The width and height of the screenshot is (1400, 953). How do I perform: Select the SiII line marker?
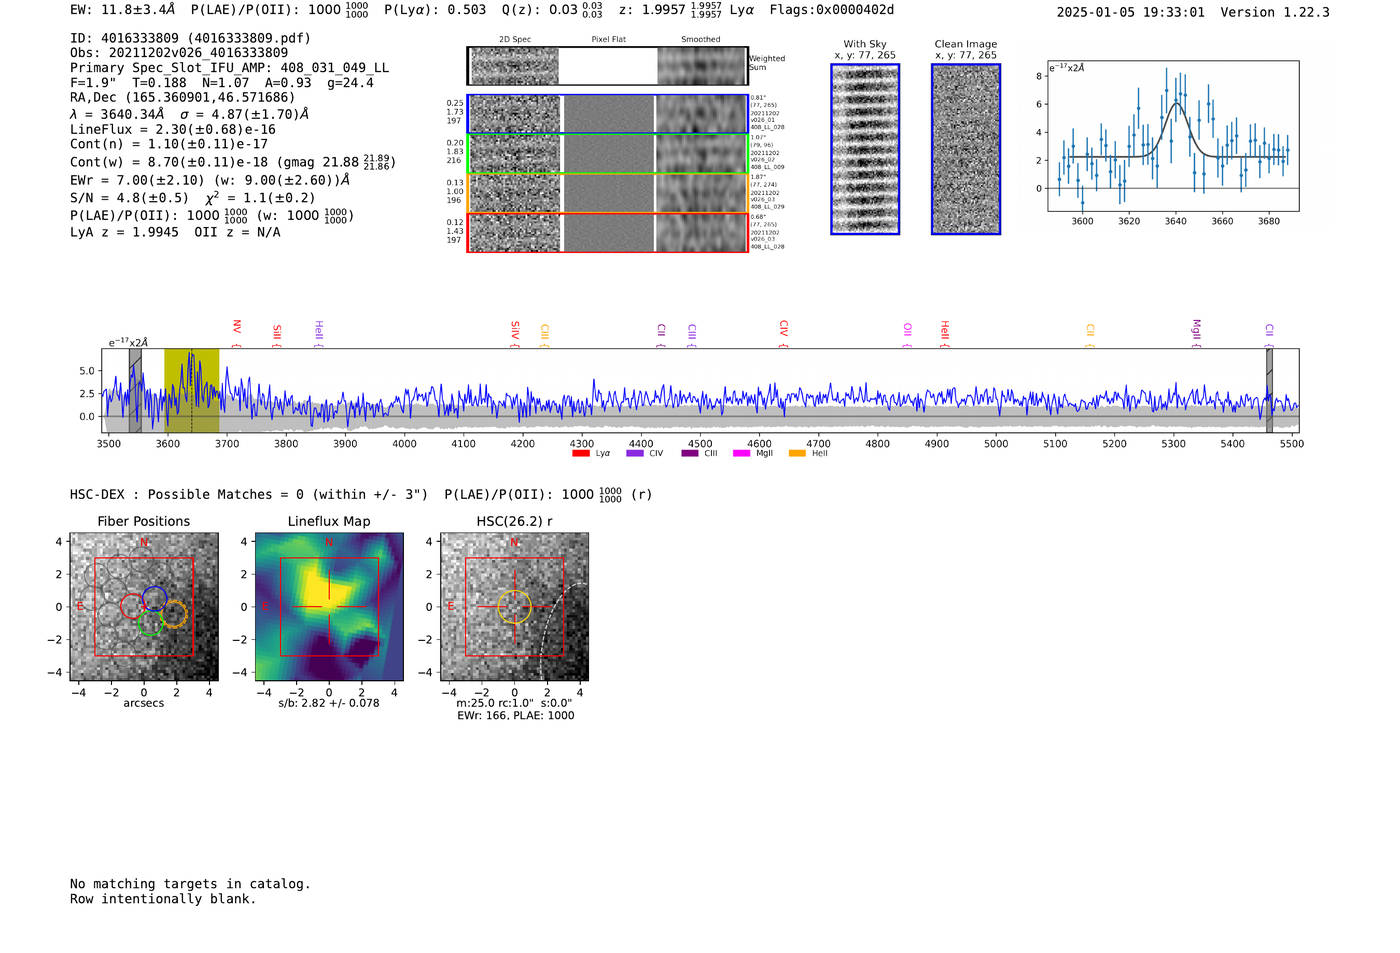pyautogui.click(x=277, y=334)
